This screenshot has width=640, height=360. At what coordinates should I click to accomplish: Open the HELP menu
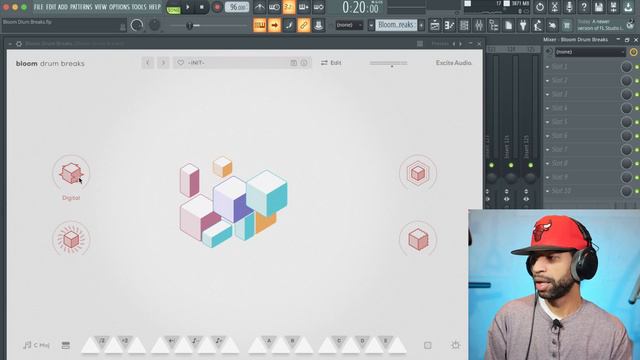(154, 7)
